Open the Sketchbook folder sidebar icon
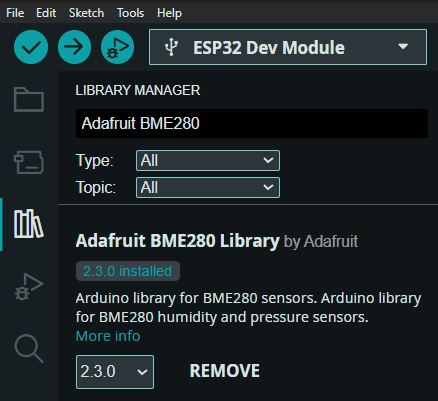 29,99
